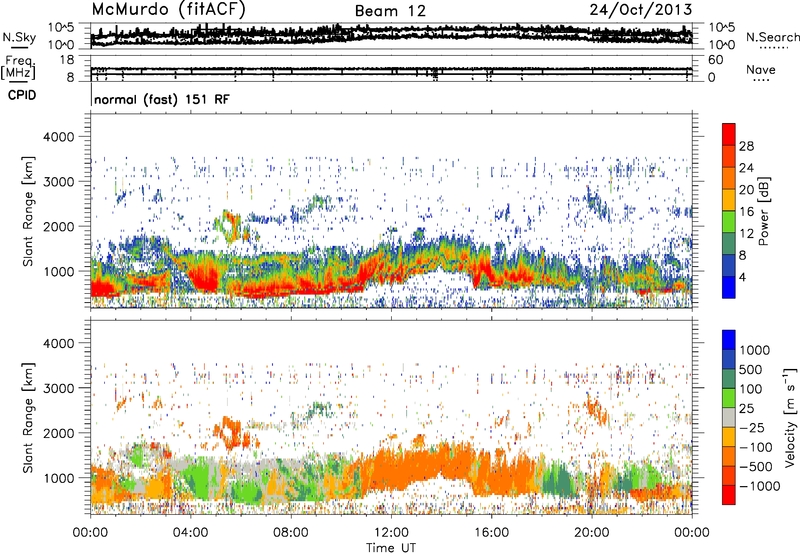Click the '3000' tick on velocity panel
Viewport: 800px width, 554px height.
click(59, 388)
